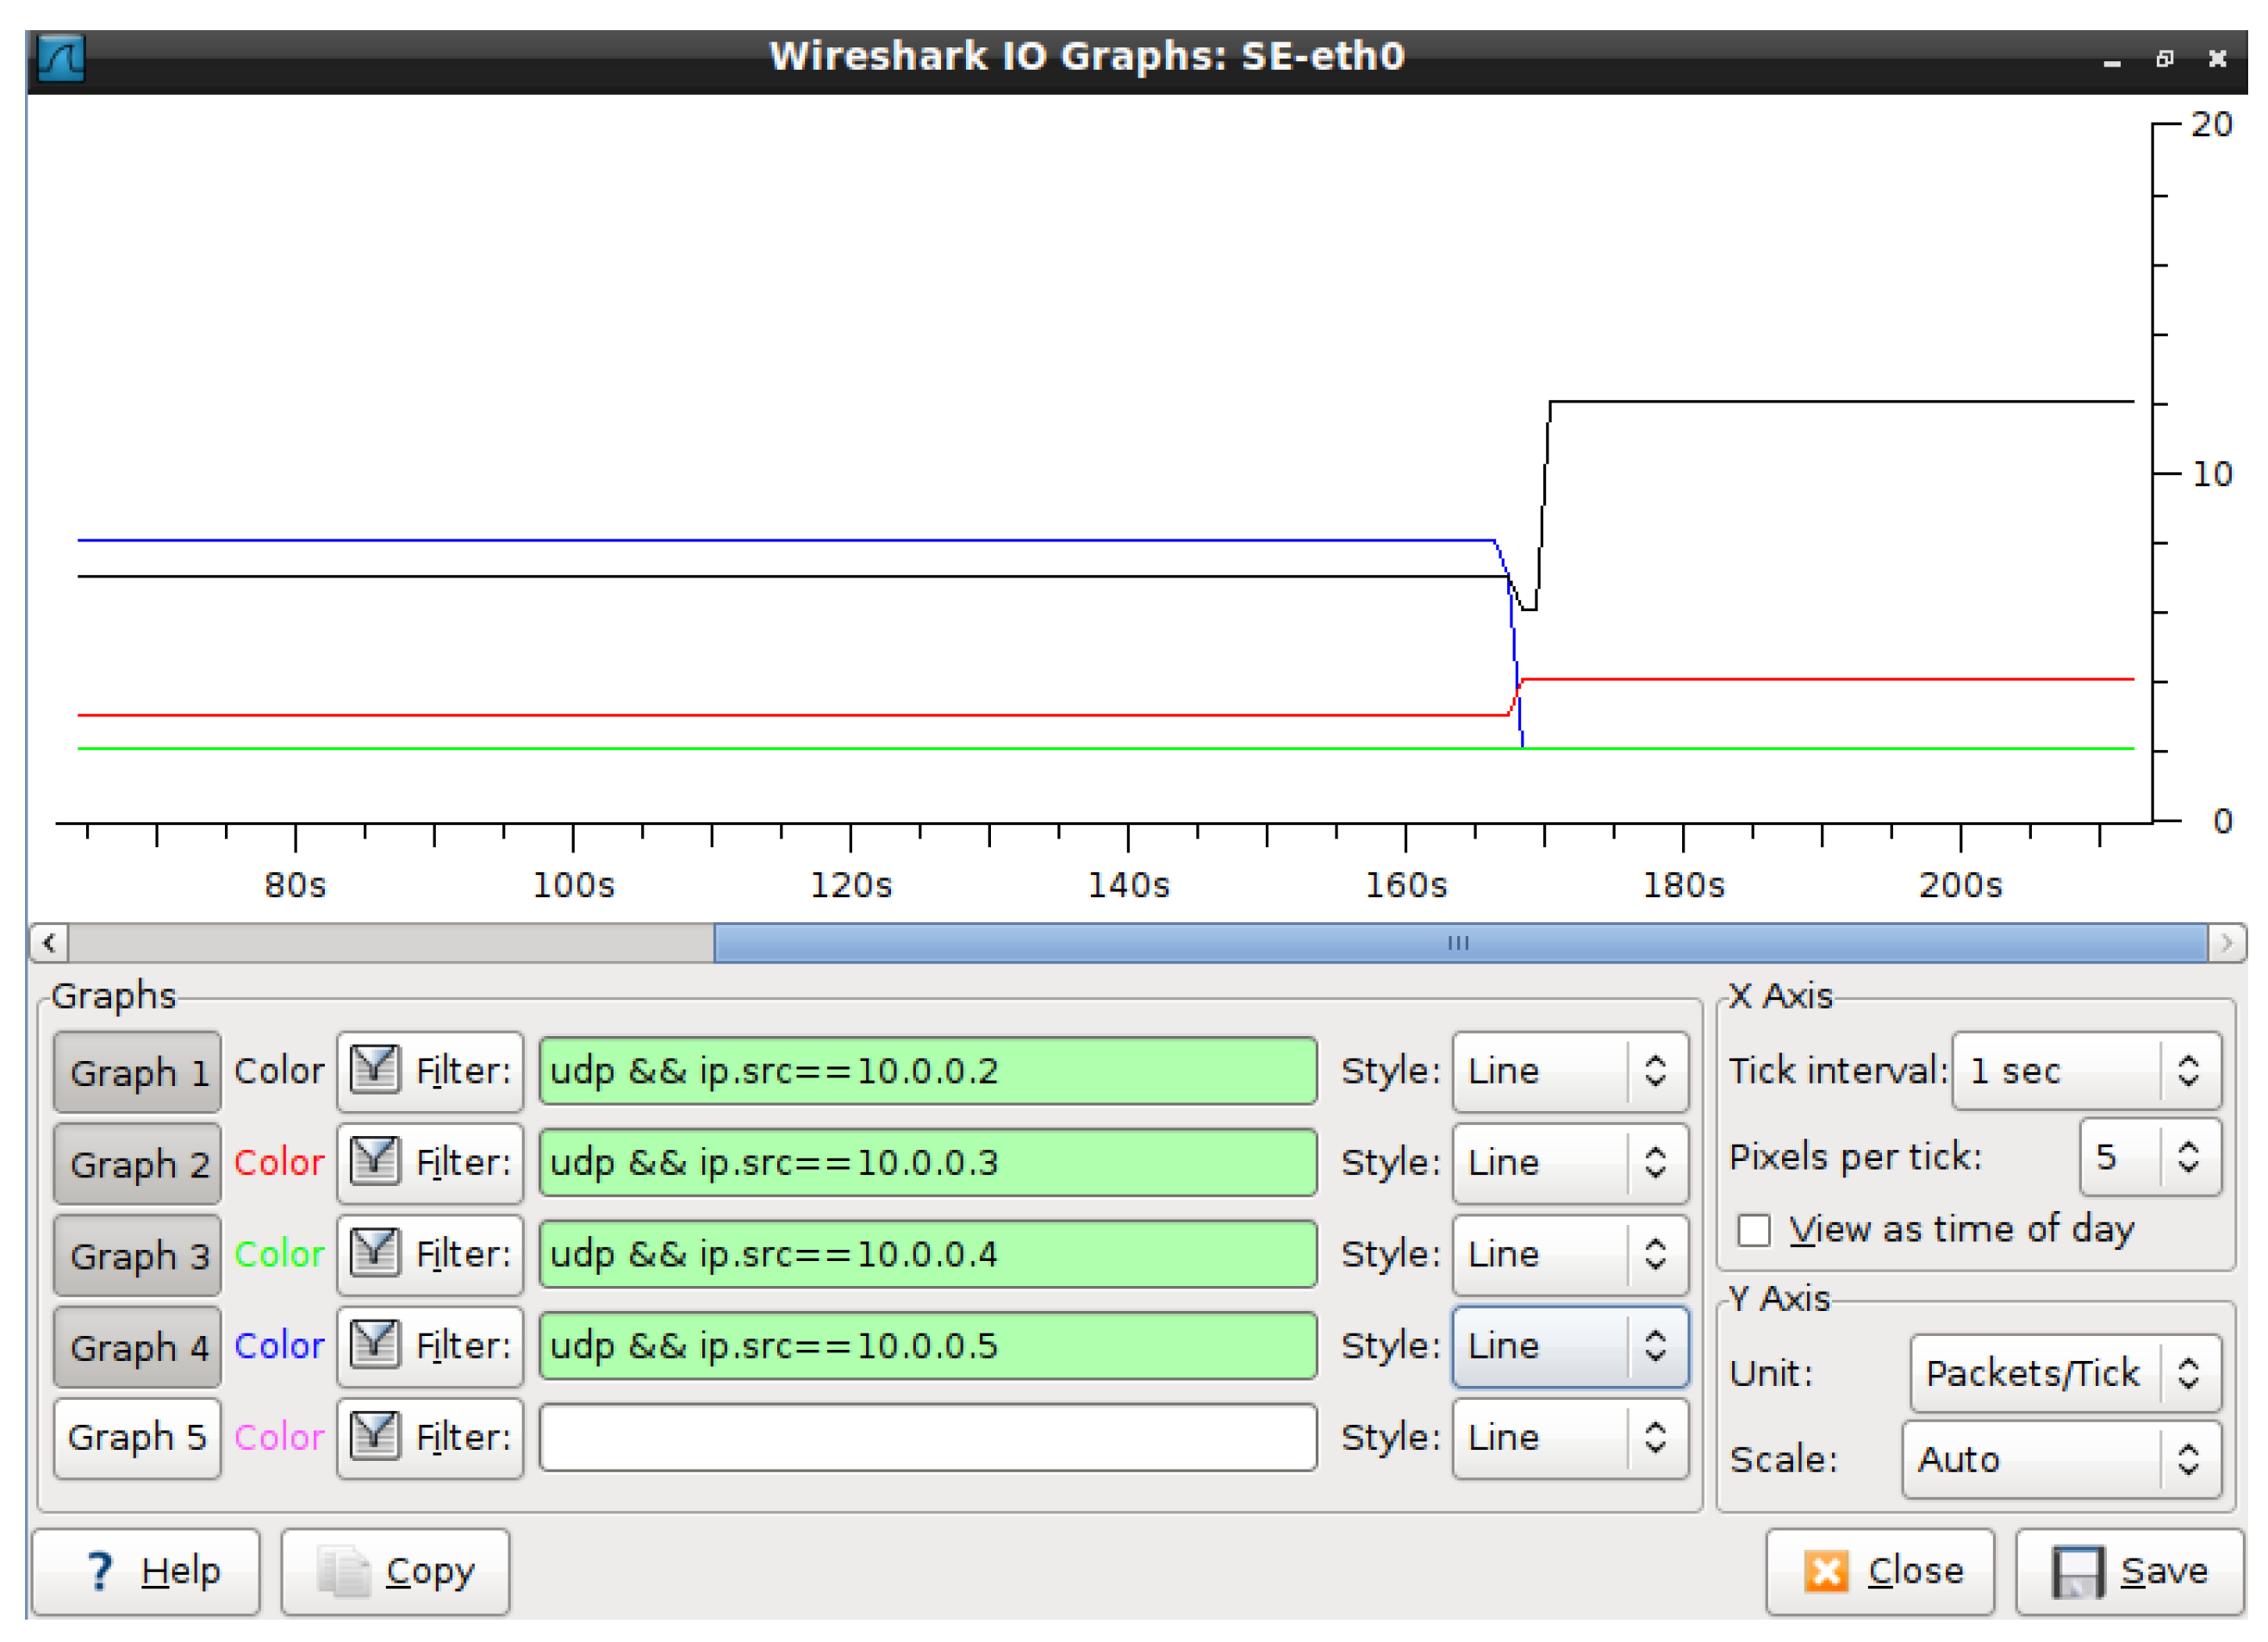Disable the Graph 3 toggle button
2268x1642 pixels.
(138, 1255)
